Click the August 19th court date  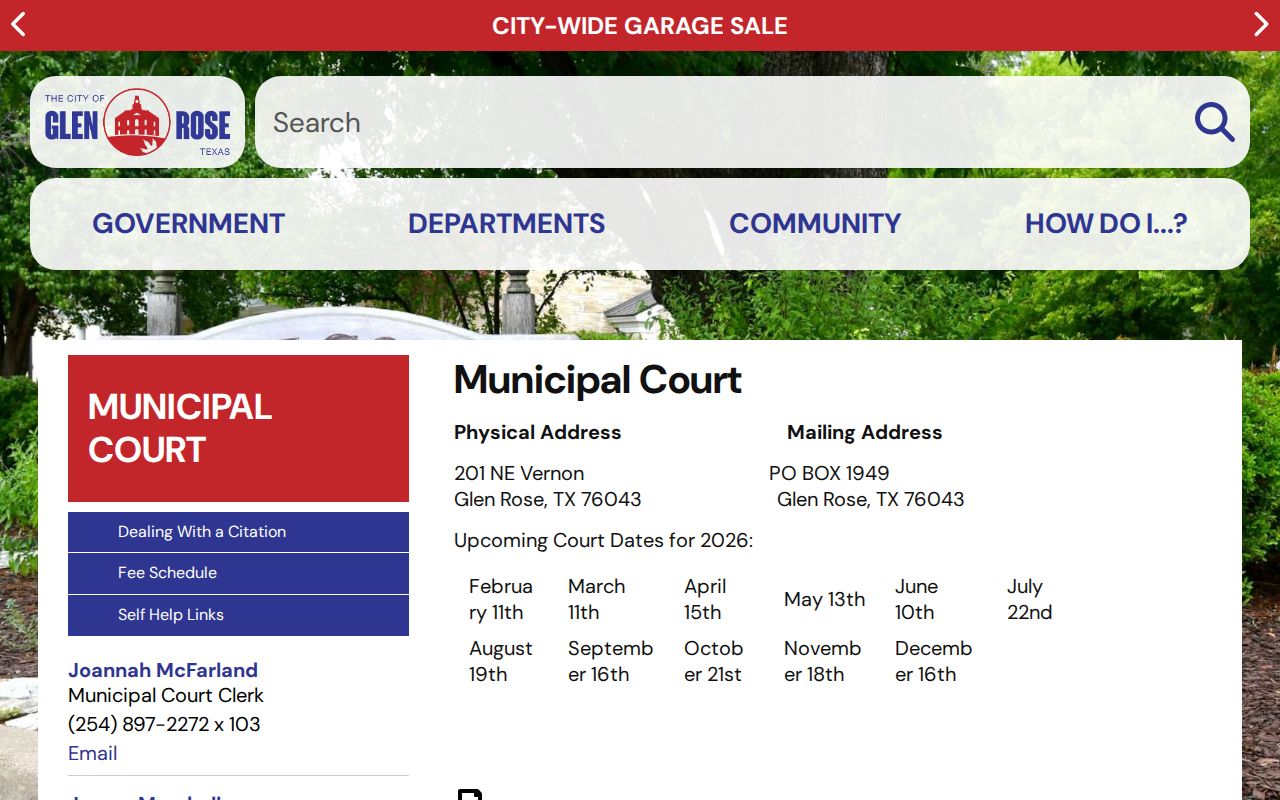point(501,661)
